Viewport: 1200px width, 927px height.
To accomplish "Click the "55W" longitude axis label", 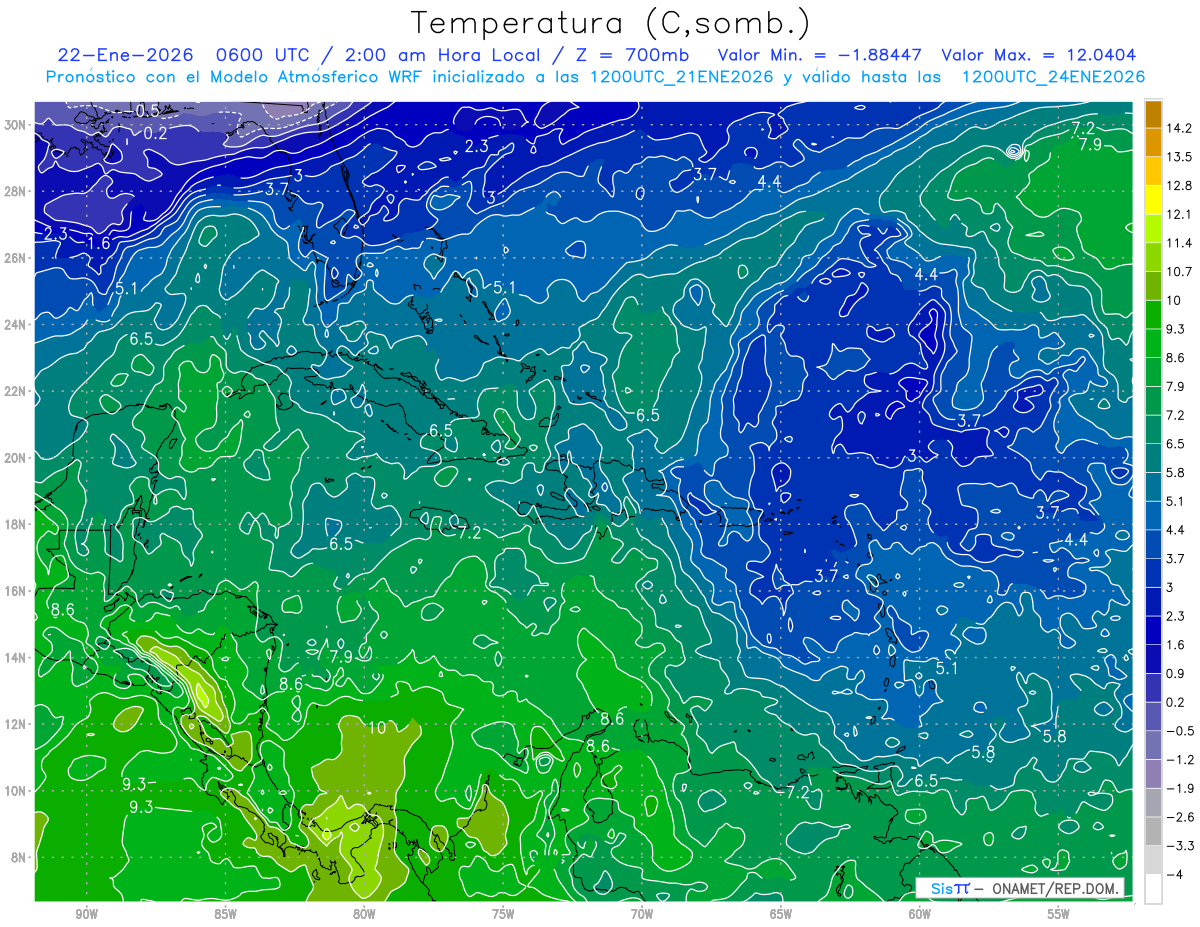I will click(x=1059, y=914).
